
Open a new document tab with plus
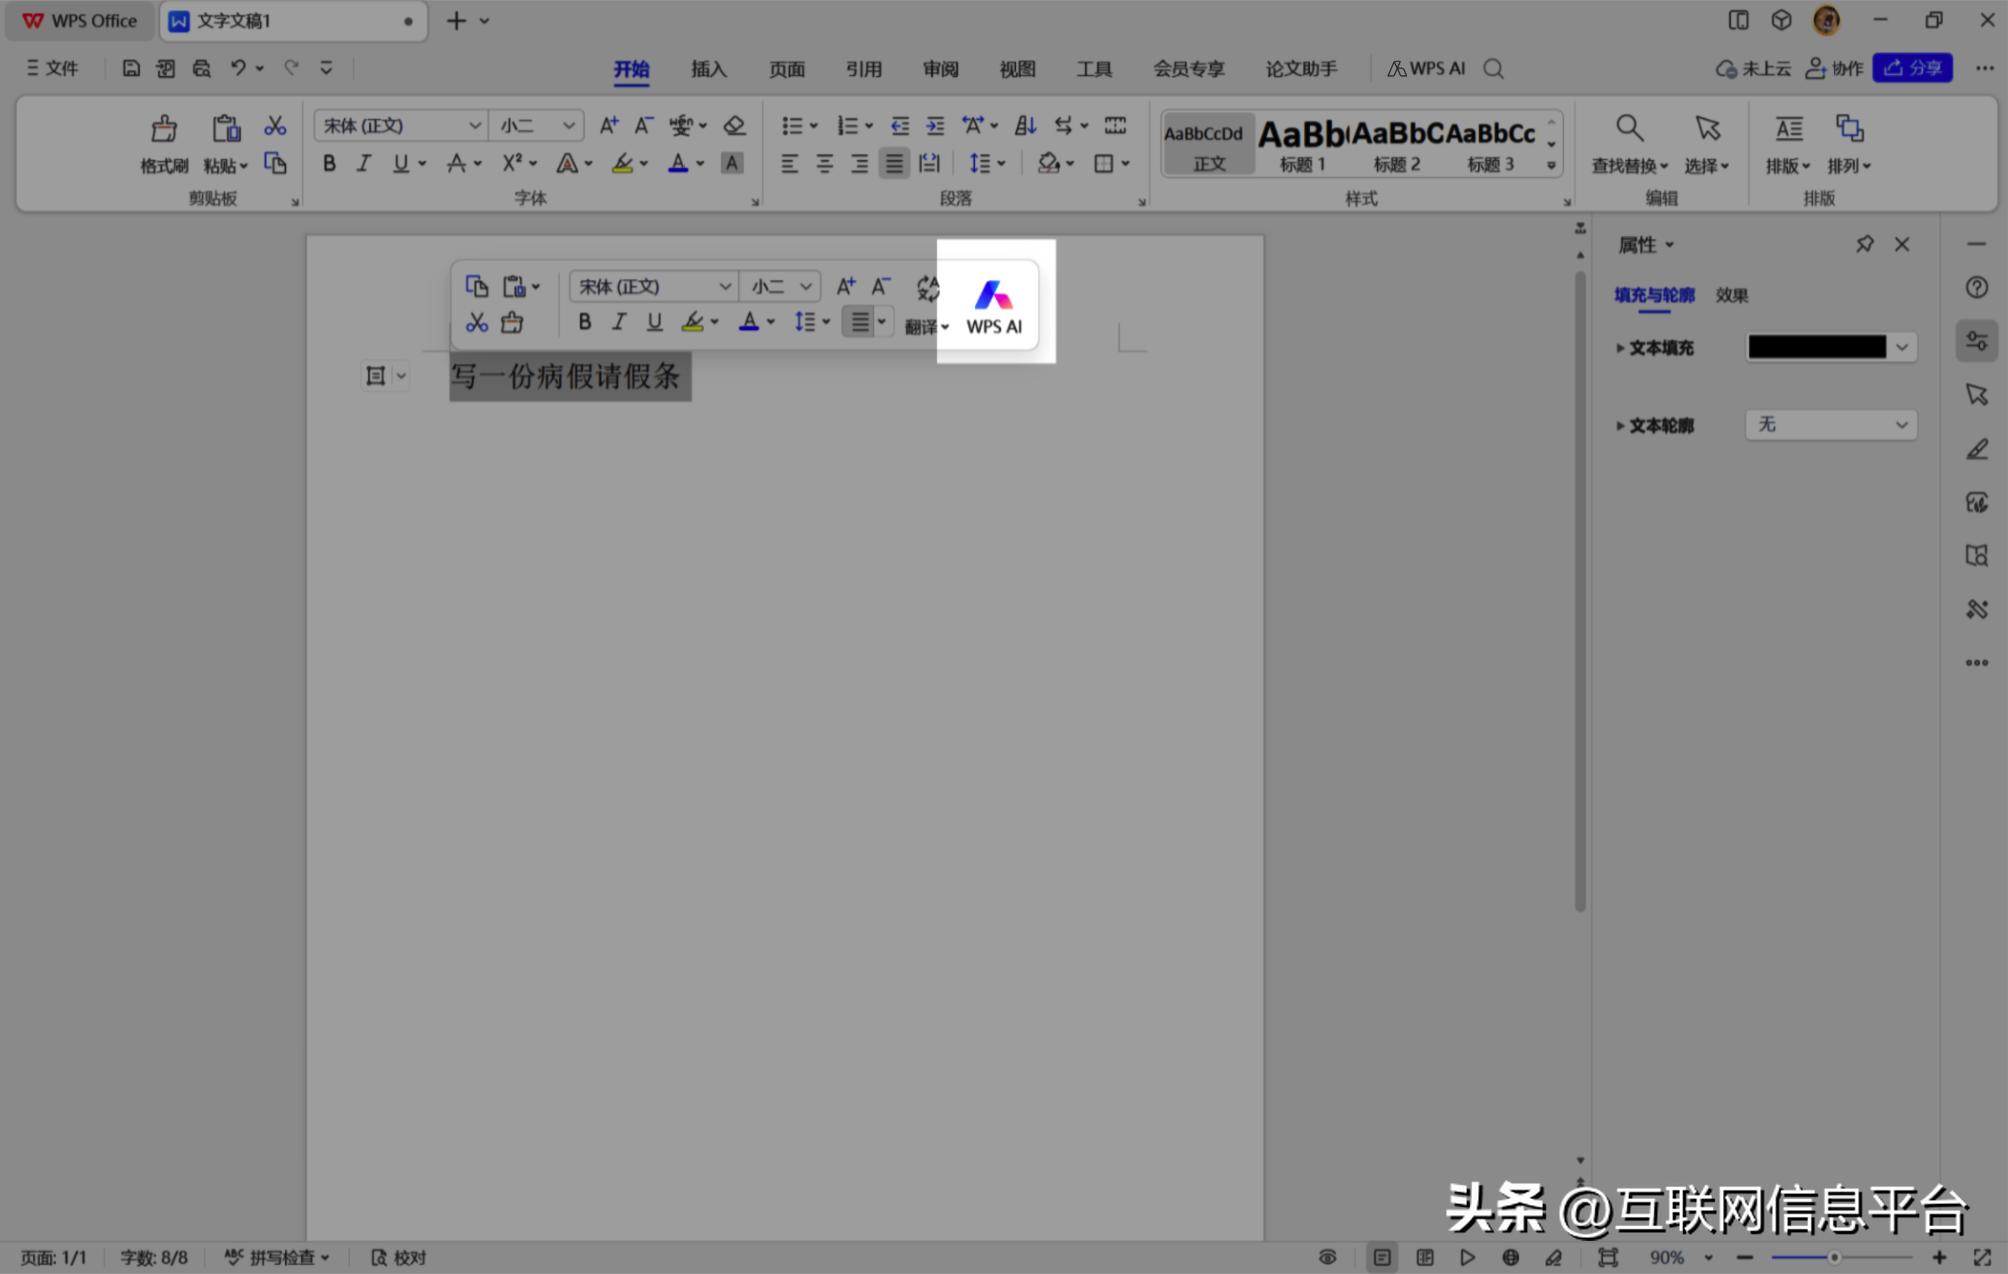tap(456, 20)
